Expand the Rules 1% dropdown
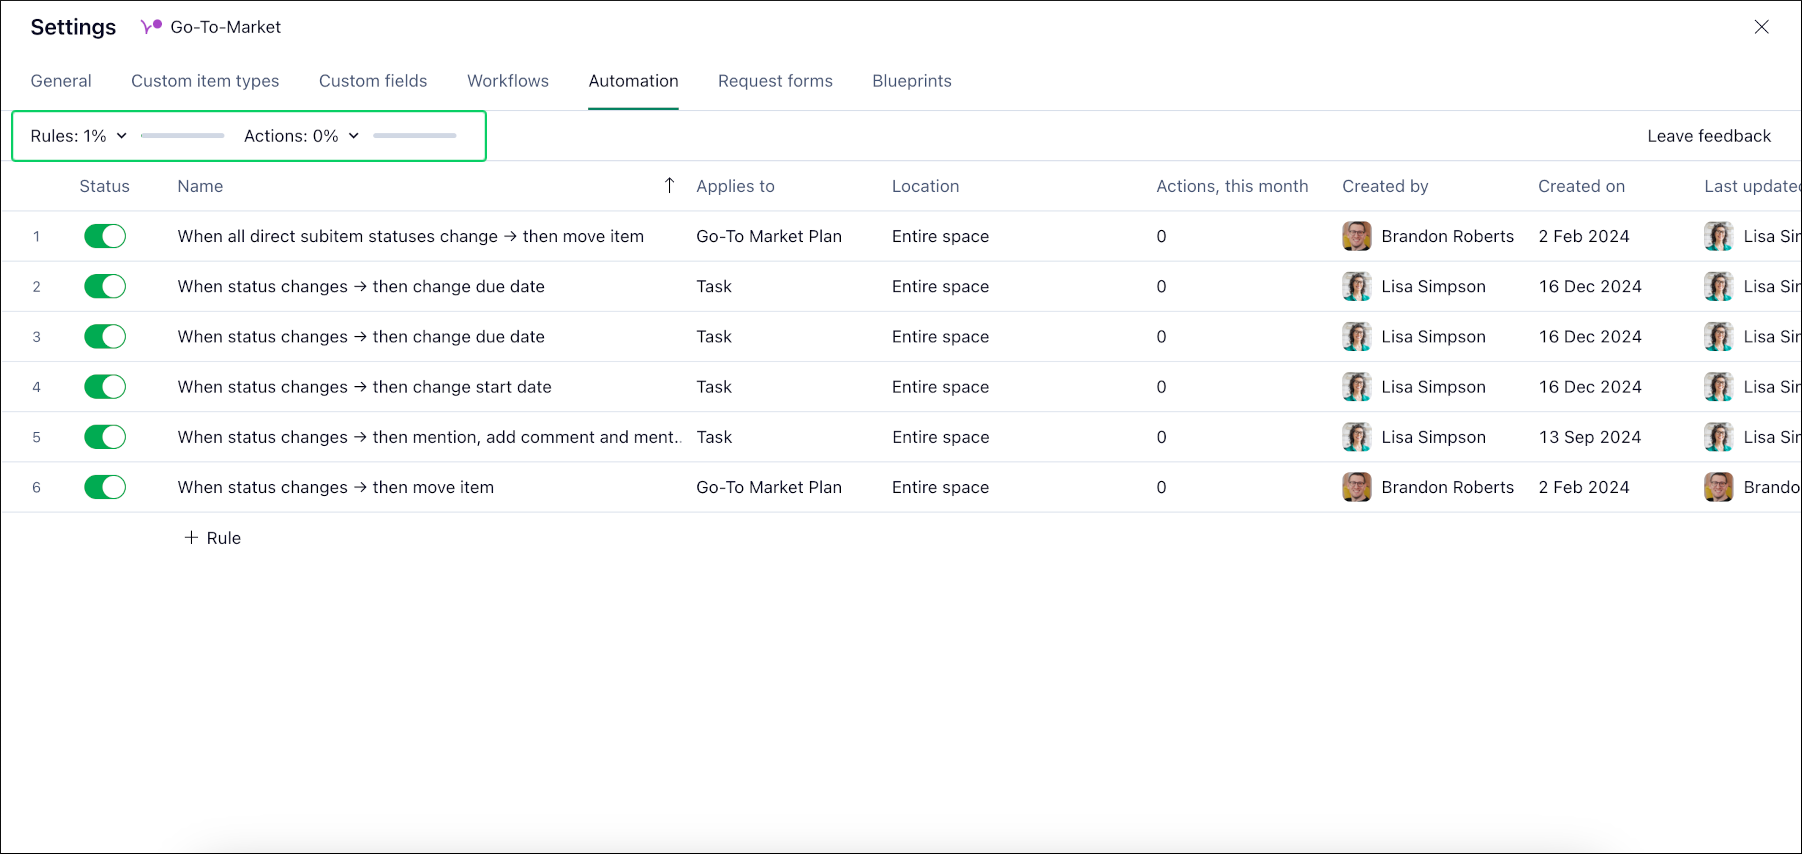This screenshot has width=1802, height=854. [79, 136]
